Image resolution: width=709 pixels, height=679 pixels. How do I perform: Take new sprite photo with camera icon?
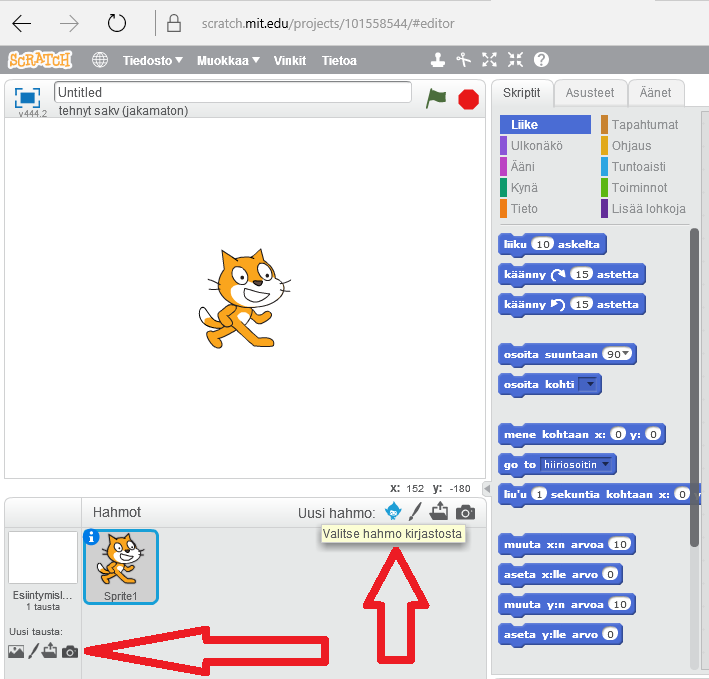click(x=465, y=512)
